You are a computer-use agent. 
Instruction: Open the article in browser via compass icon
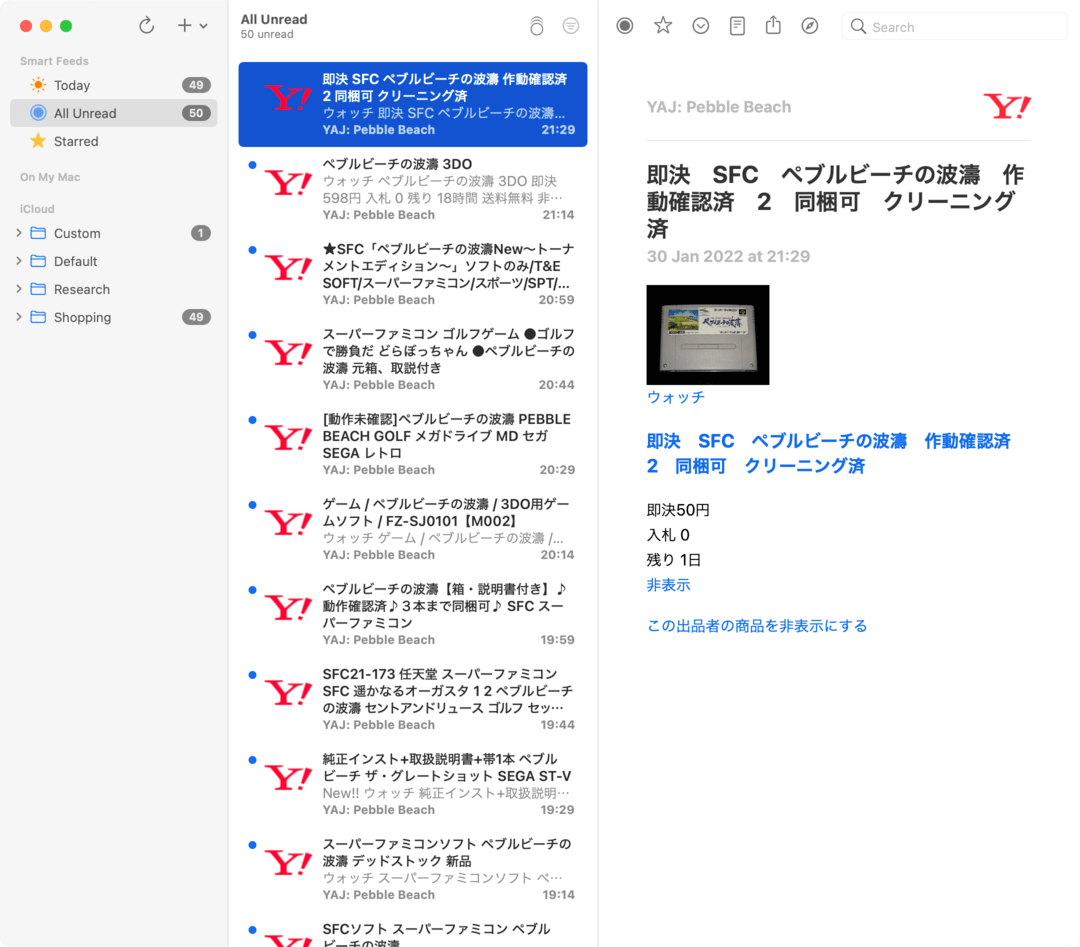point(810,26)
